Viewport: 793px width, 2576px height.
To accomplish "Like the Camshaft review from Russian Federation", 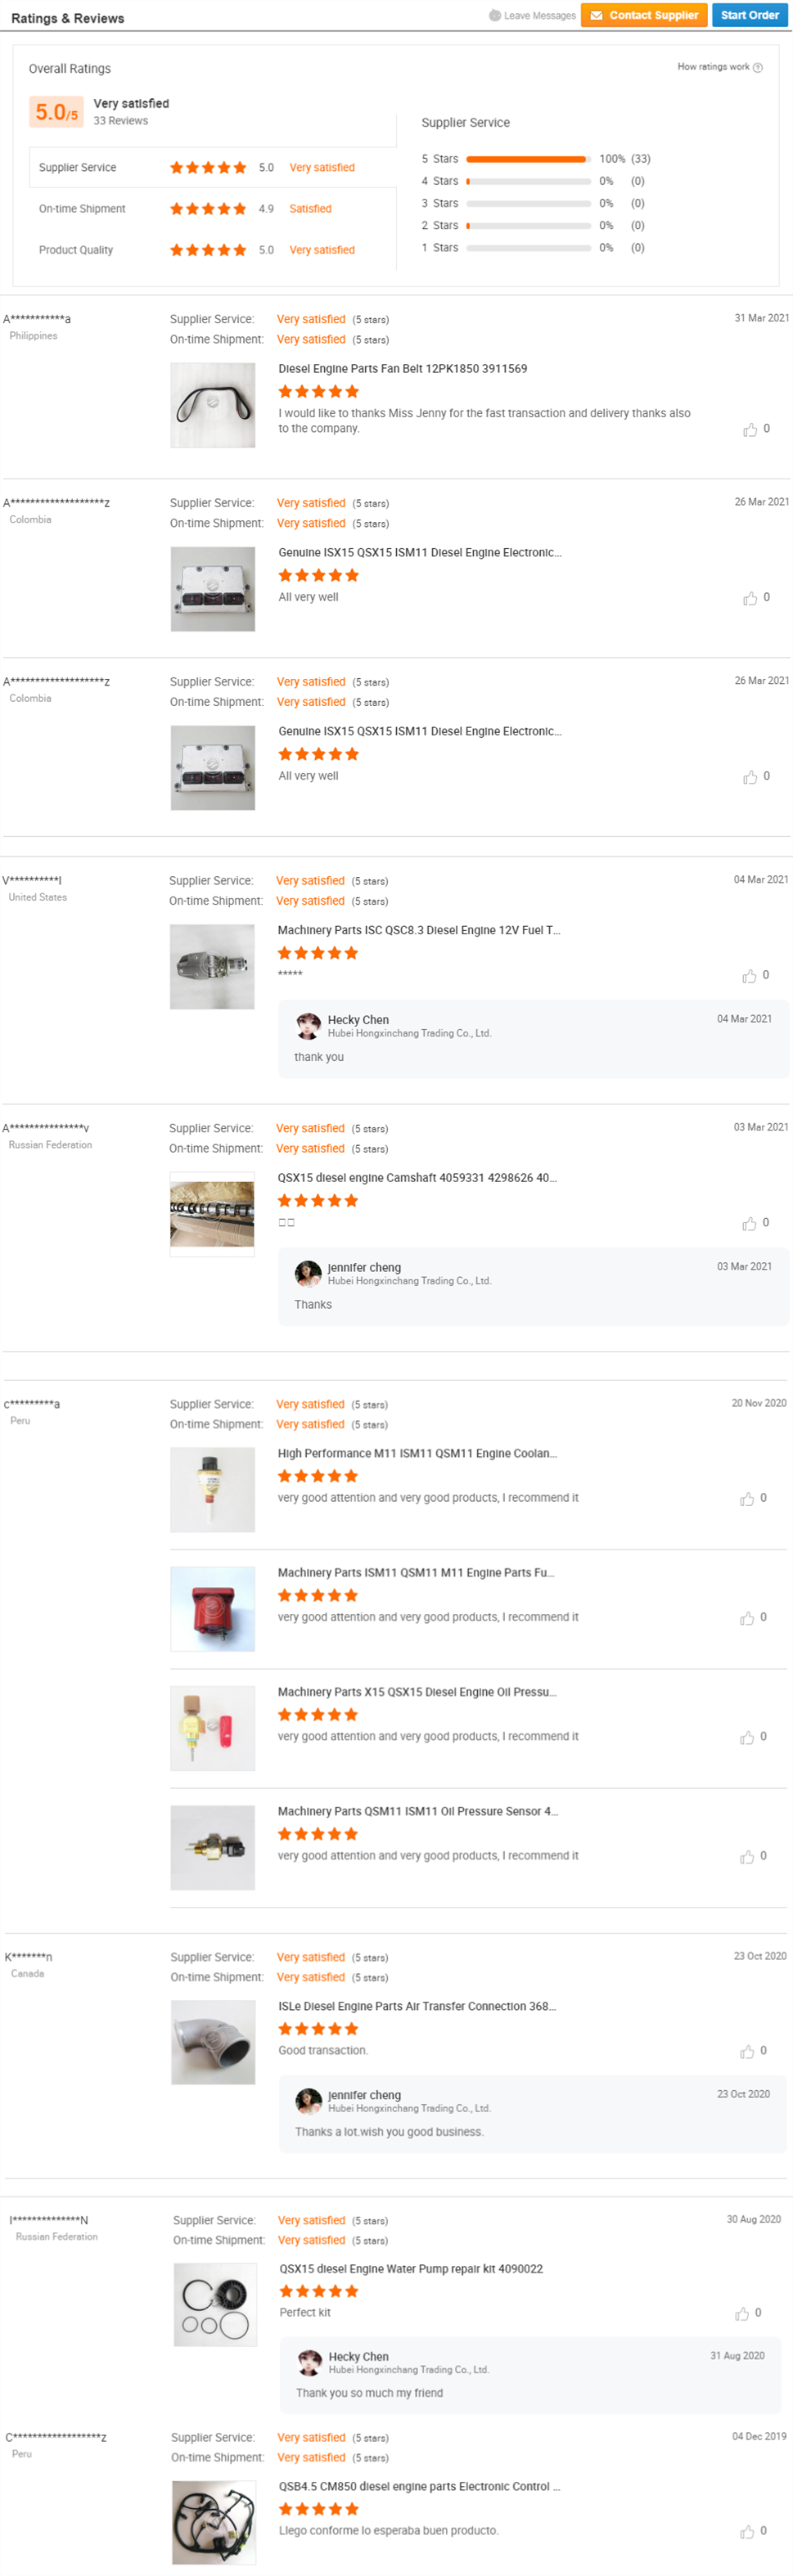I will click(748, 1224).
